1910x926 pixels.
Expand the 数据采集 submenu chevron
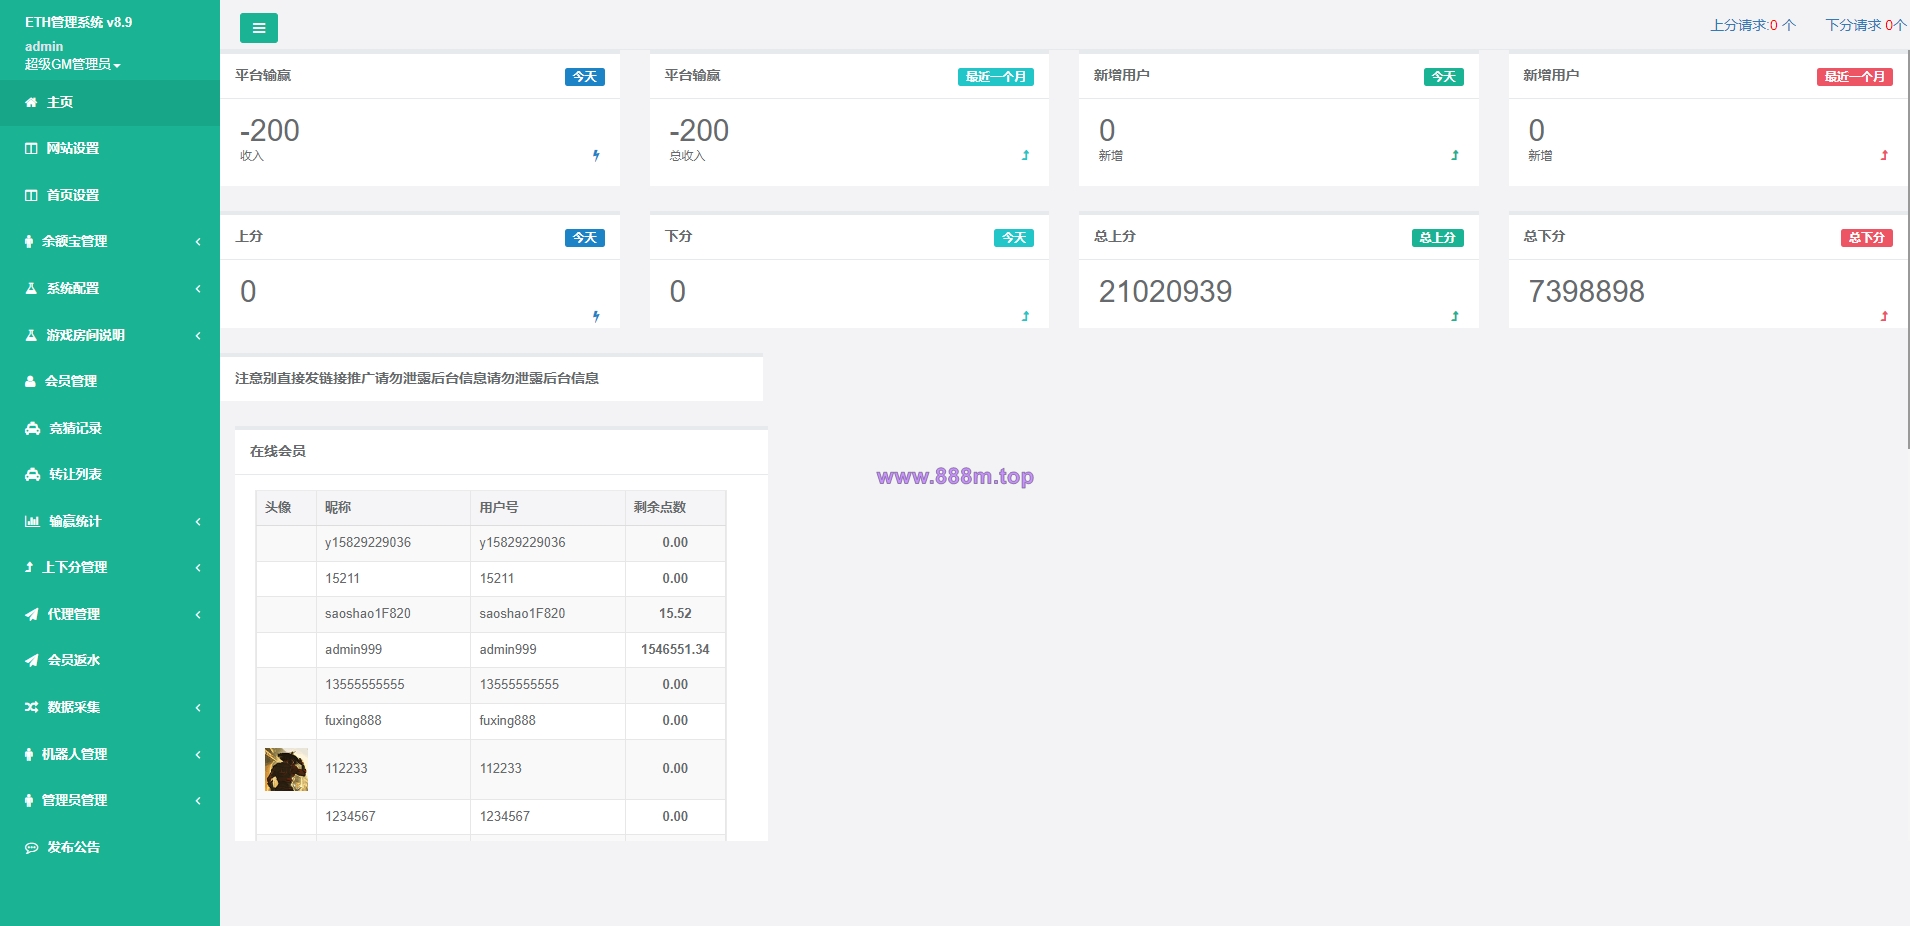click(x=198, y=707)
